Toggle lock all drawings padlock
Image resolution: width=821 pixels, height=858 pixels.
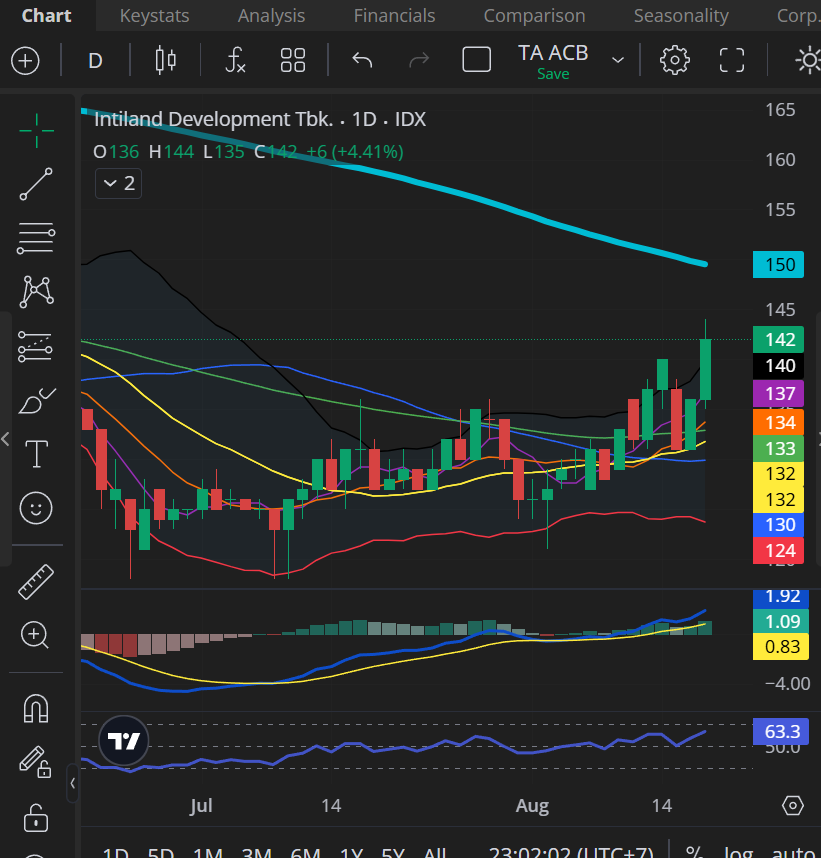point(36,818)
